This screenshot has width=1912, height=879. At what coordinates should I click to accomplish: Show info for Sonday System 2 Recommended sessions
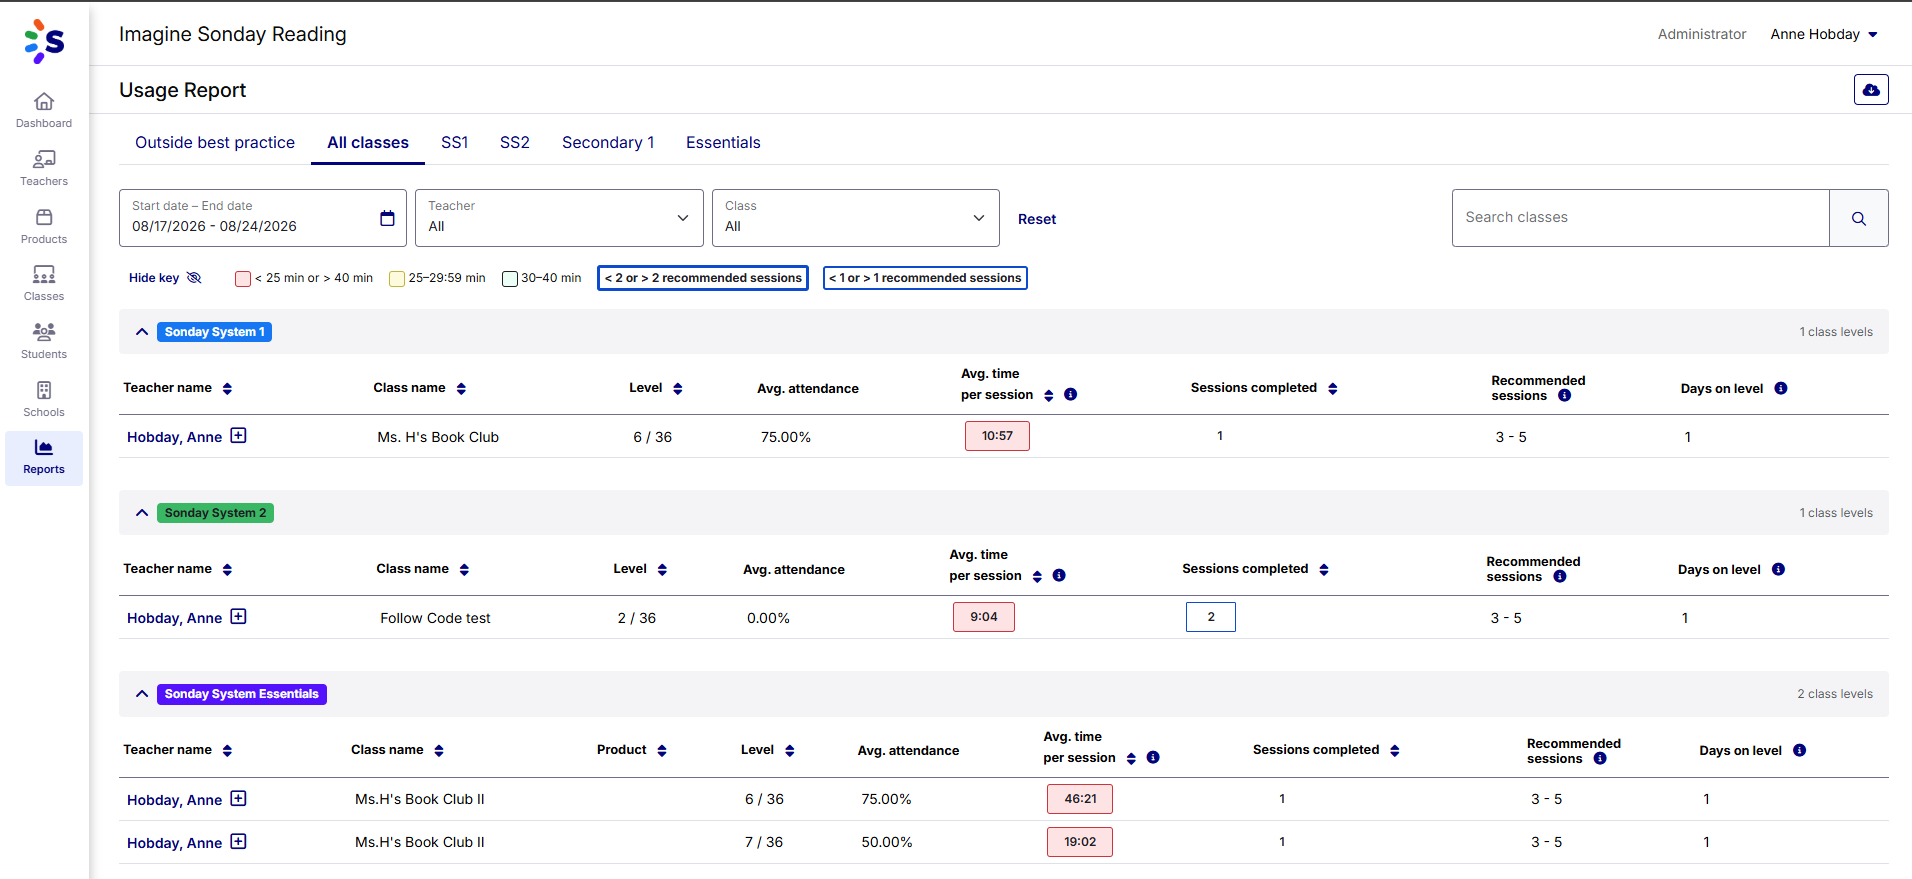click(1560, 577)
